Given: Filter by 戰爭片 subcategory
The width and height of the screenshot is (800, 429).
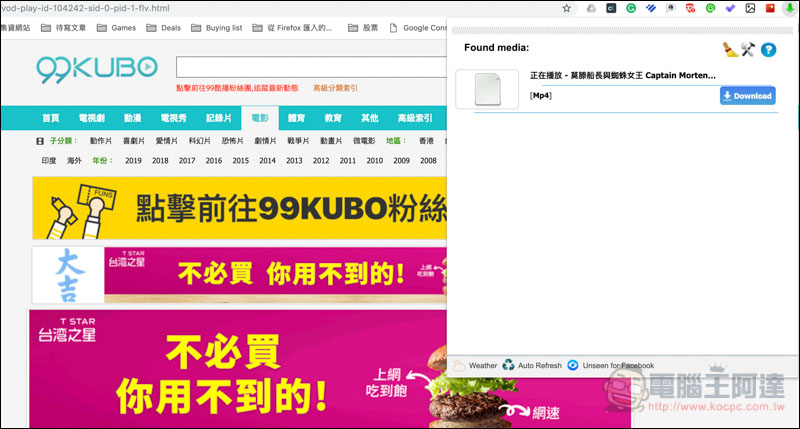Looking at the screenshot, I should (x=298, y=141).
